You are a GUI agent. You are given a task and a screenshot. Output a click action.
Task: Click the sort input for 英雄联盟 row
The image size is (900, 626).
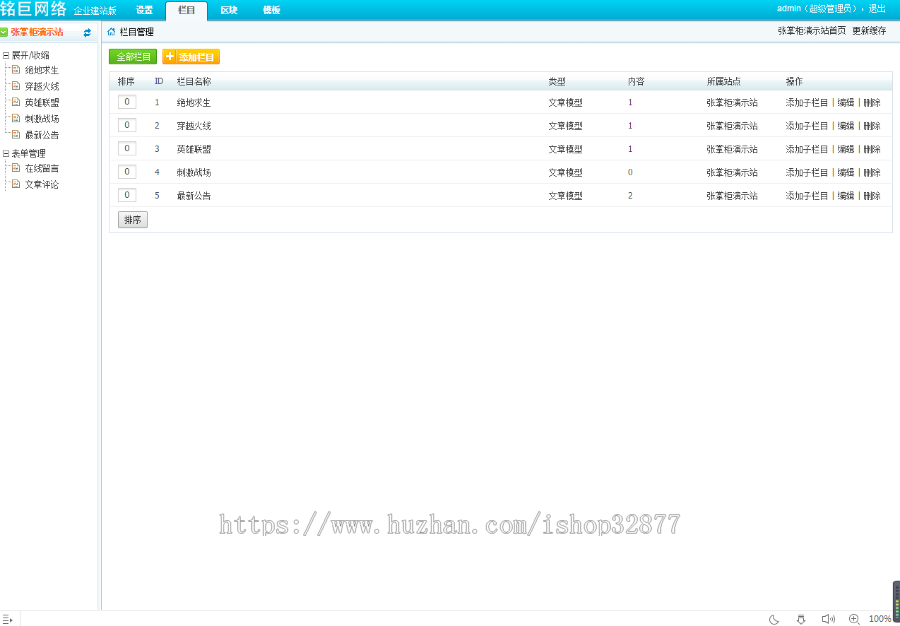pos(127,148)
